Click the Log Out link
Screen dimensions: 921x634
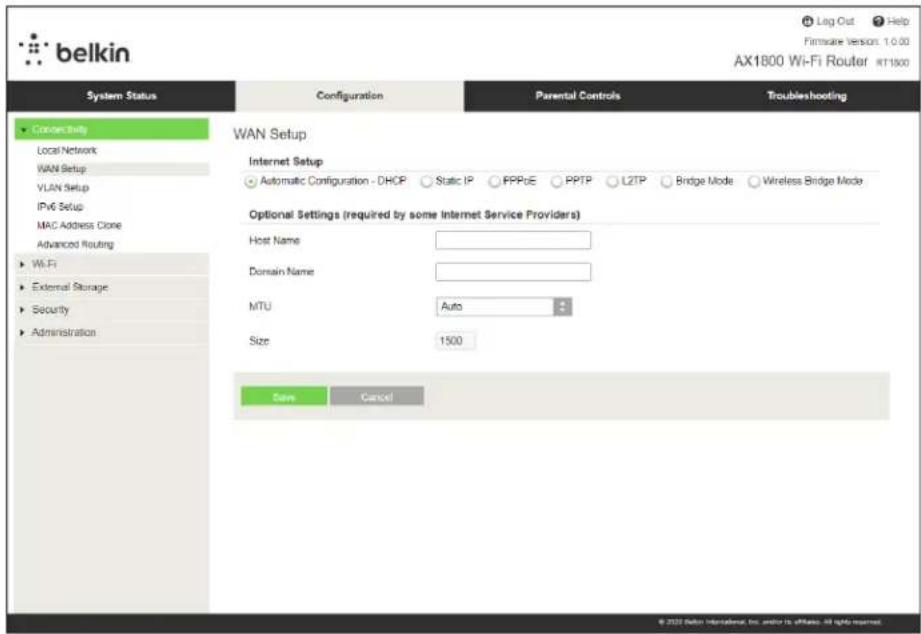coord(835,21)
